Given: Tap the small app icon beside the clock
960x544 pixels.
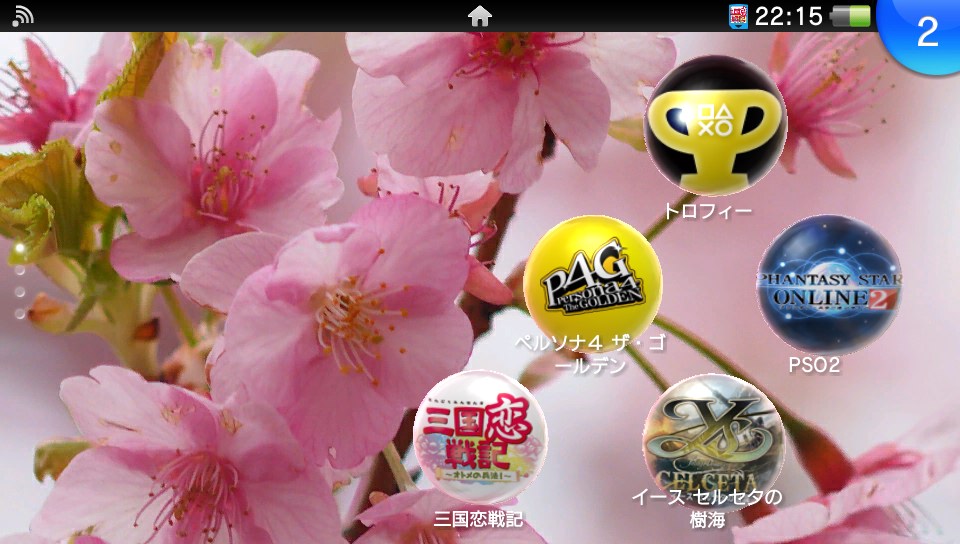Looking at the screenshot, I should click(738, 16).
